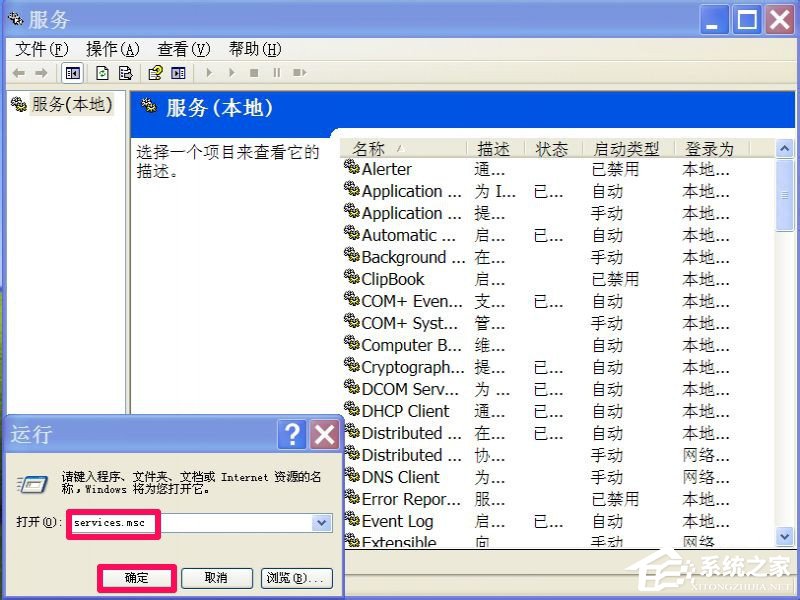The image size is (800, 600).
Task: Toggle the Show/Hide Console Tree icon
Action: coord(71,72)
